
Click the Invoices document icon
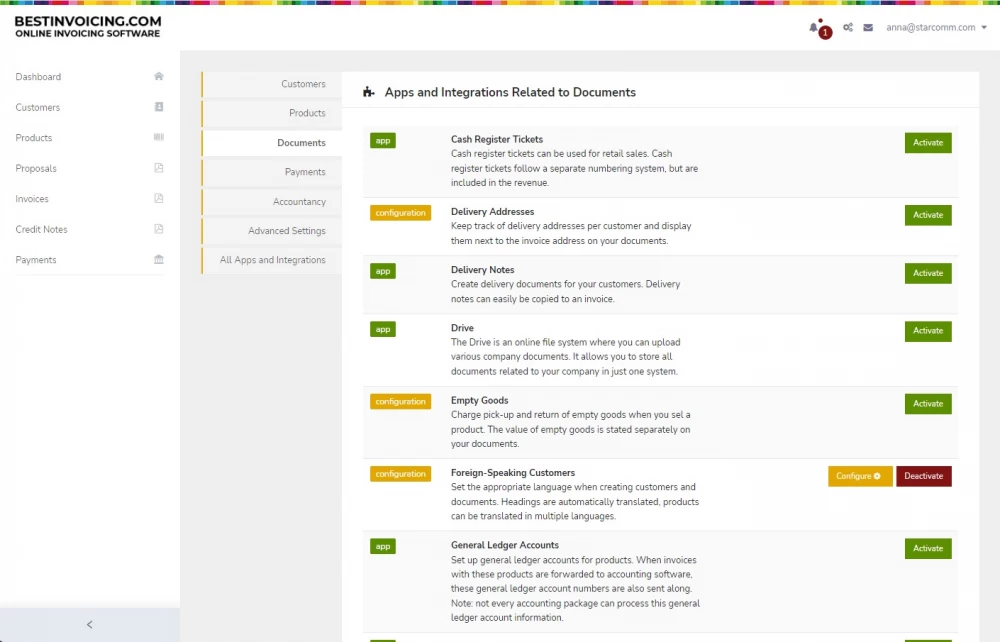click(x=159, y=199)
